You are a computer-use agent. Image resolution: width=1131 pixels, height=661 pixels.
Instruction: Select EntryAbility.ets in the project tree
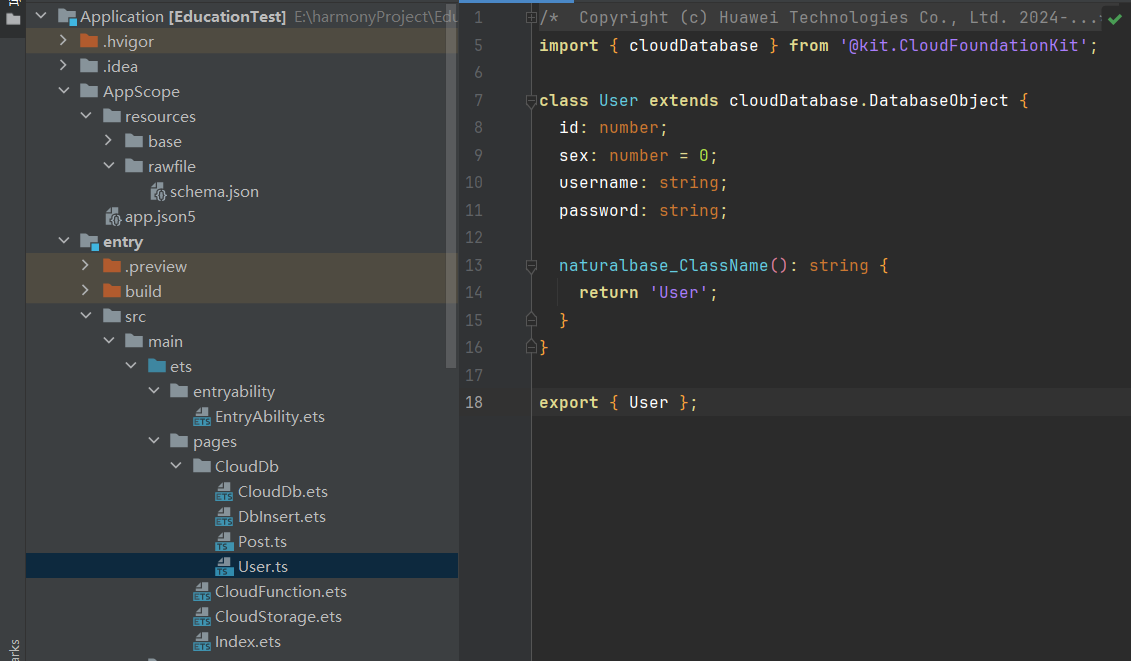pyautogui.click(x=270, y=416)
